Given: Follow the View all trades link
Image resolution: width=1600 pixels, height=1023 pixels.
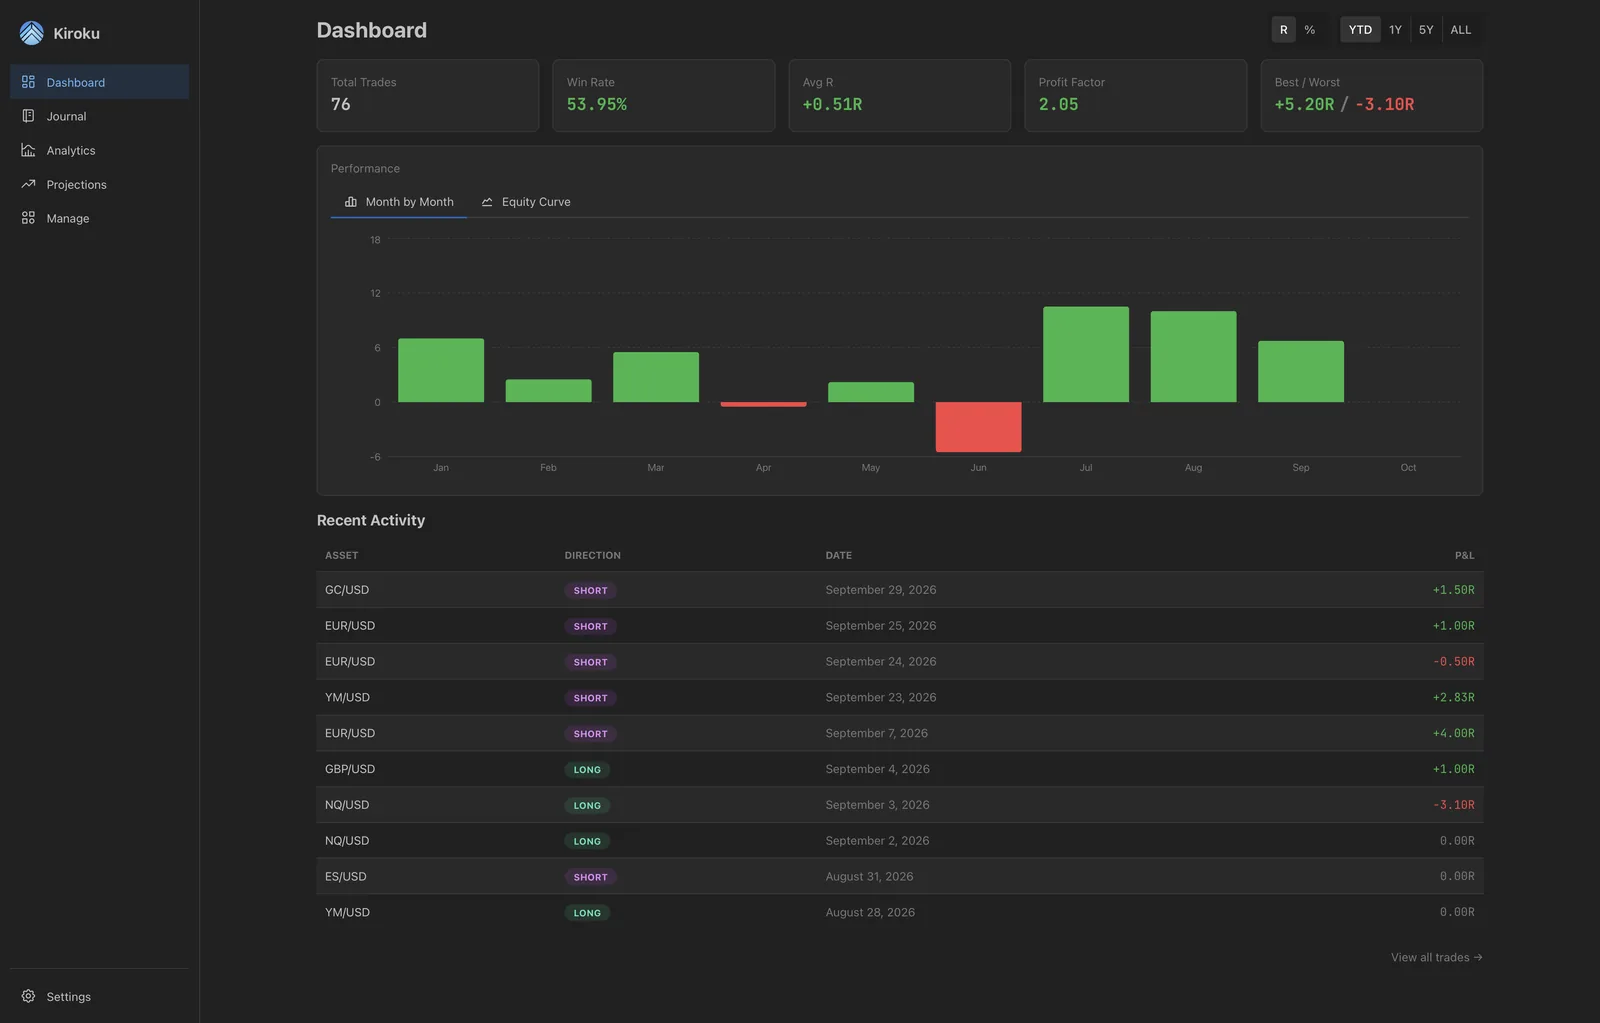Looking at the screenshot, I should [x=1436, y=957].
